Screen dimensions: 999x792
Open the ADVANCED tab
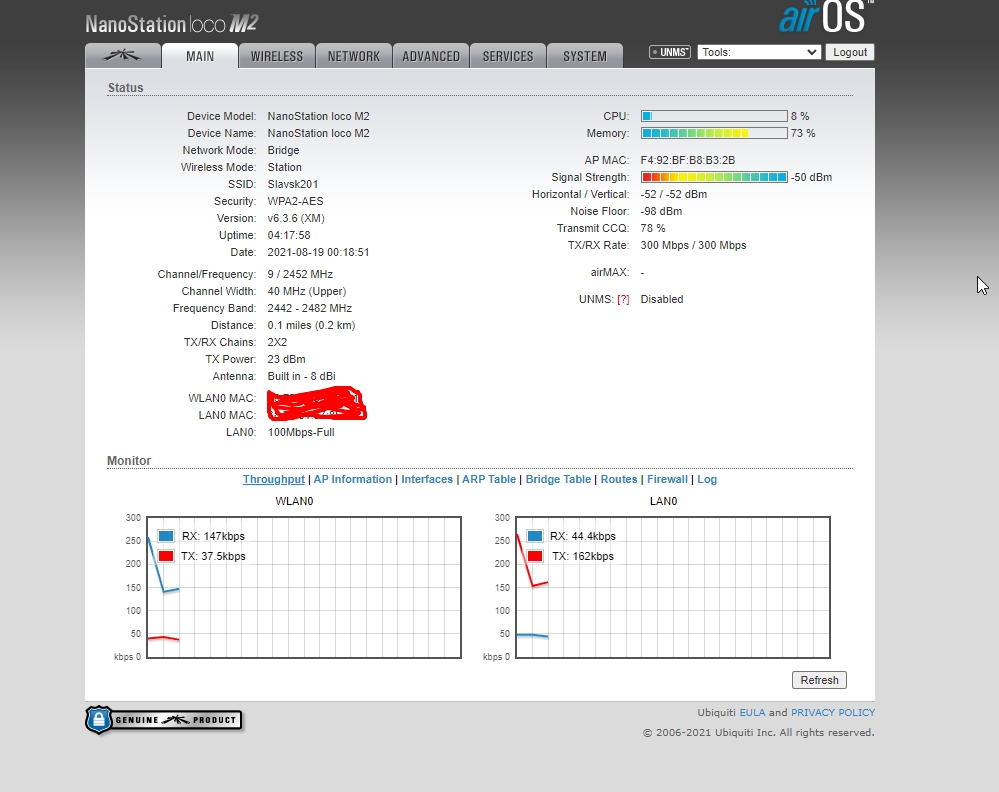(431, 56)
